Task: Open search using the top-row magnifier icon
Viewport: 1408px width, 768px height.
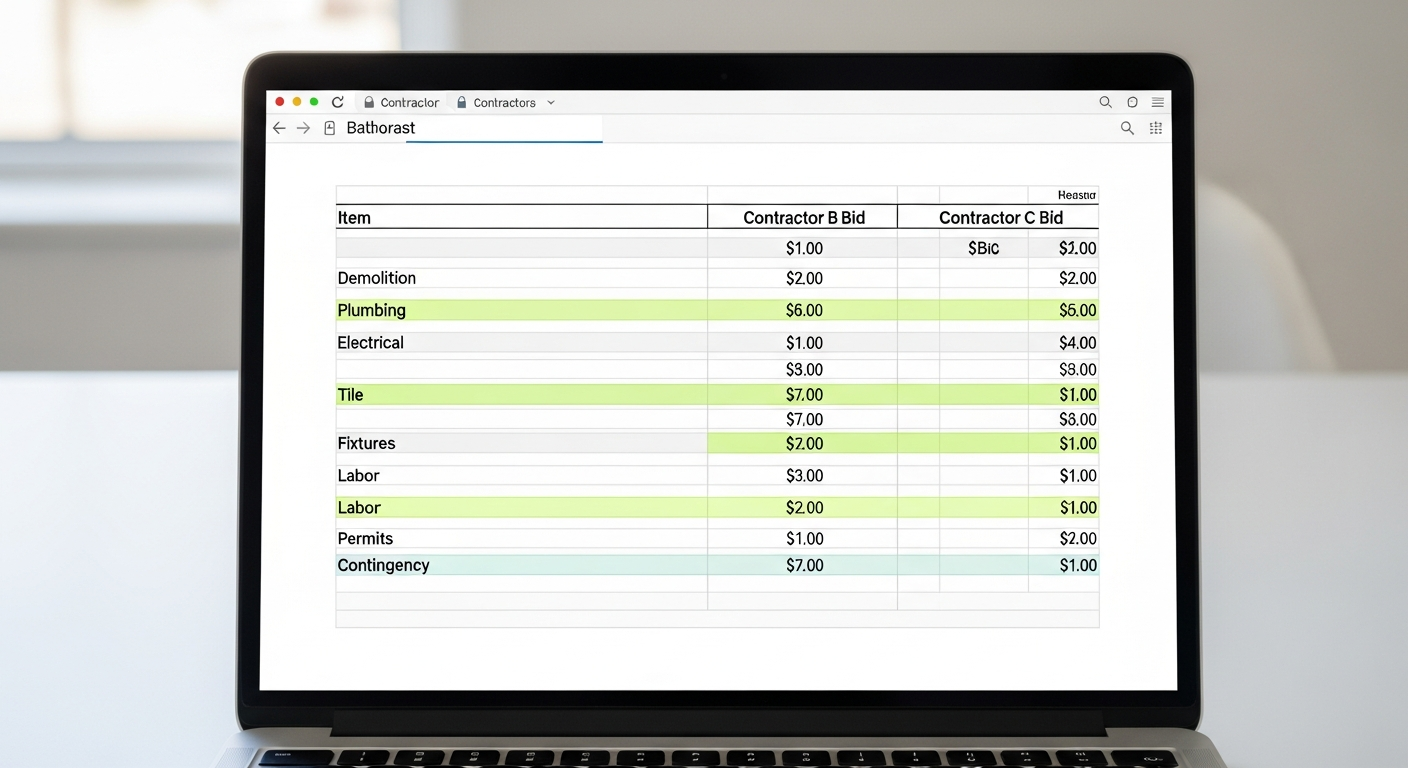Action: pos(1105,102)
